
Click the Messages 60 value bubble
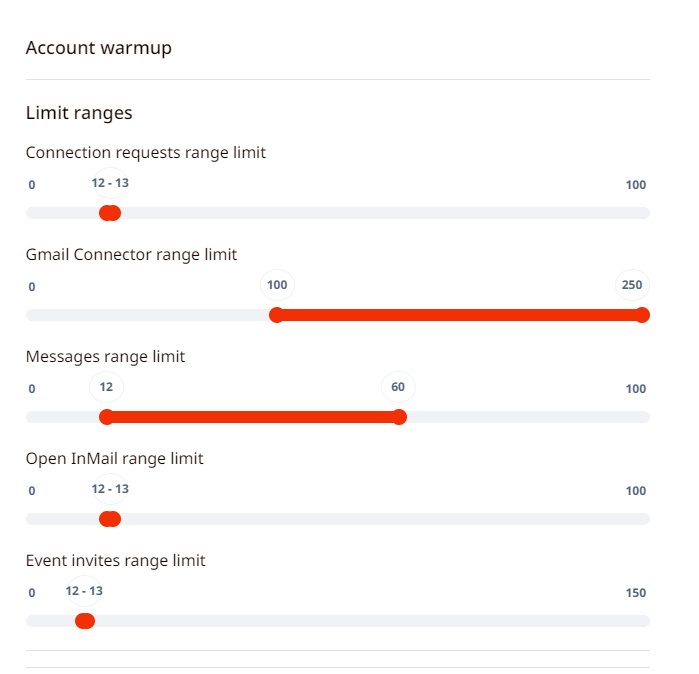point(398,387)
